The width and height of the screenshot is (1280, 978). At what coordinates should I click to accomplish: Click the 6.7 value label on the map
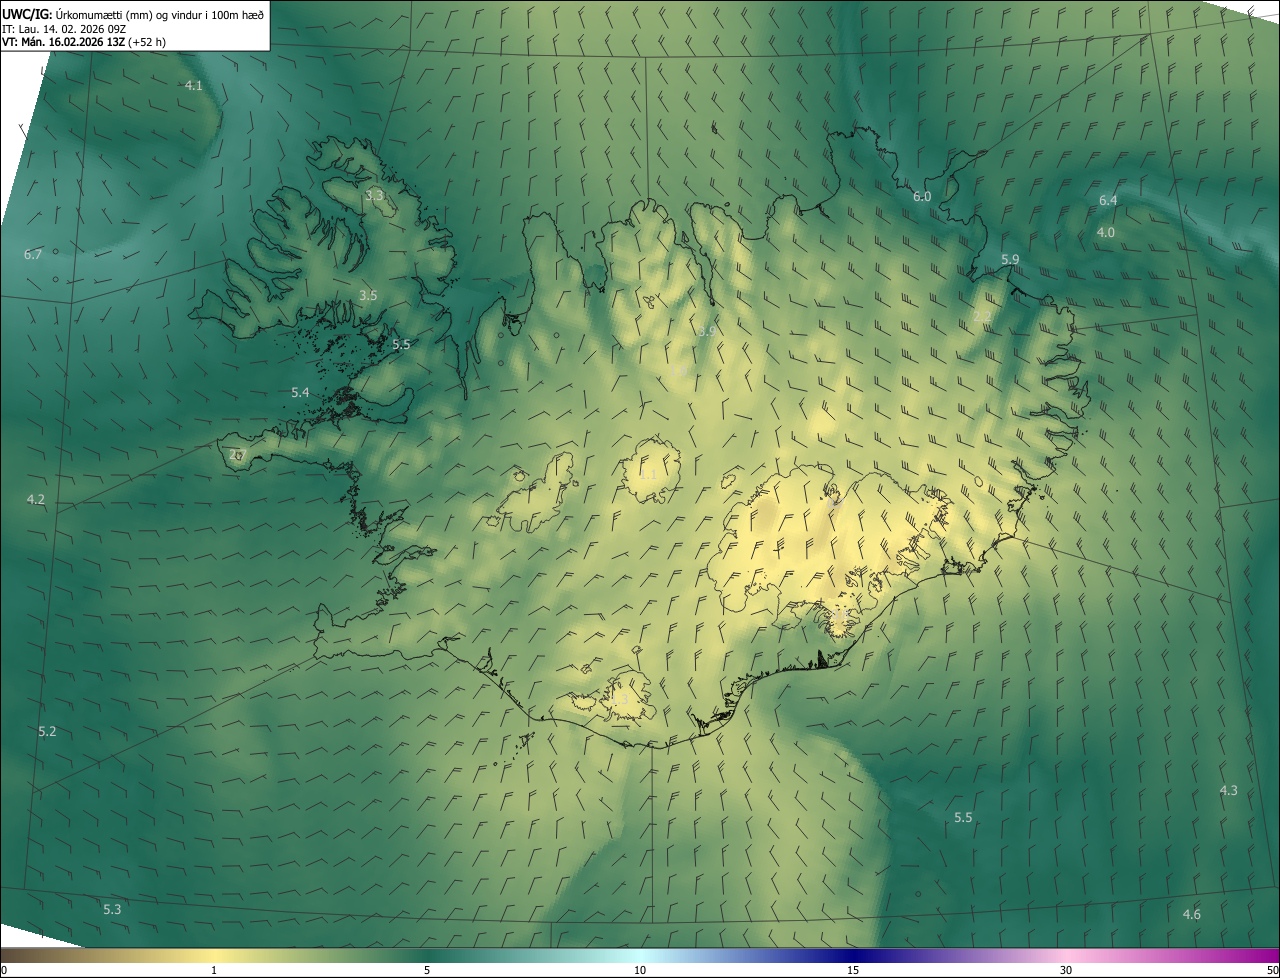pyautogui.click(x=33, y=255)
